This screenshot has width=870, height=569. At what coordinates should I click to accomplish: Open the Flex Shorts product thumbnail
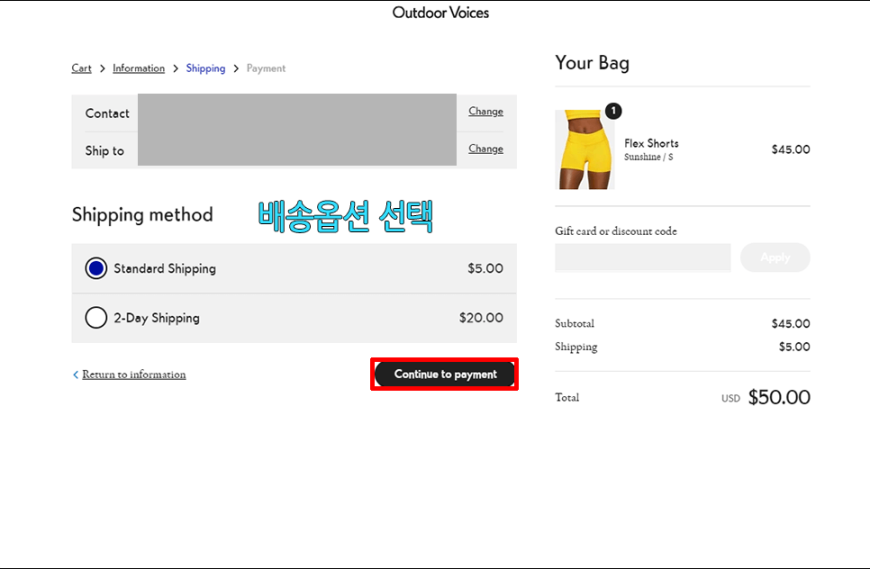[585, 150]
